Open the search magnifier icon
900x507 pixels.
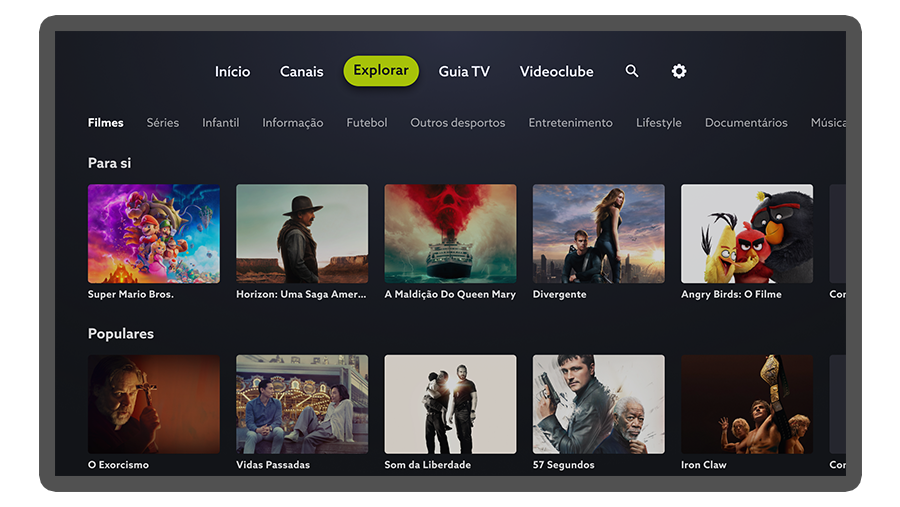631,71
